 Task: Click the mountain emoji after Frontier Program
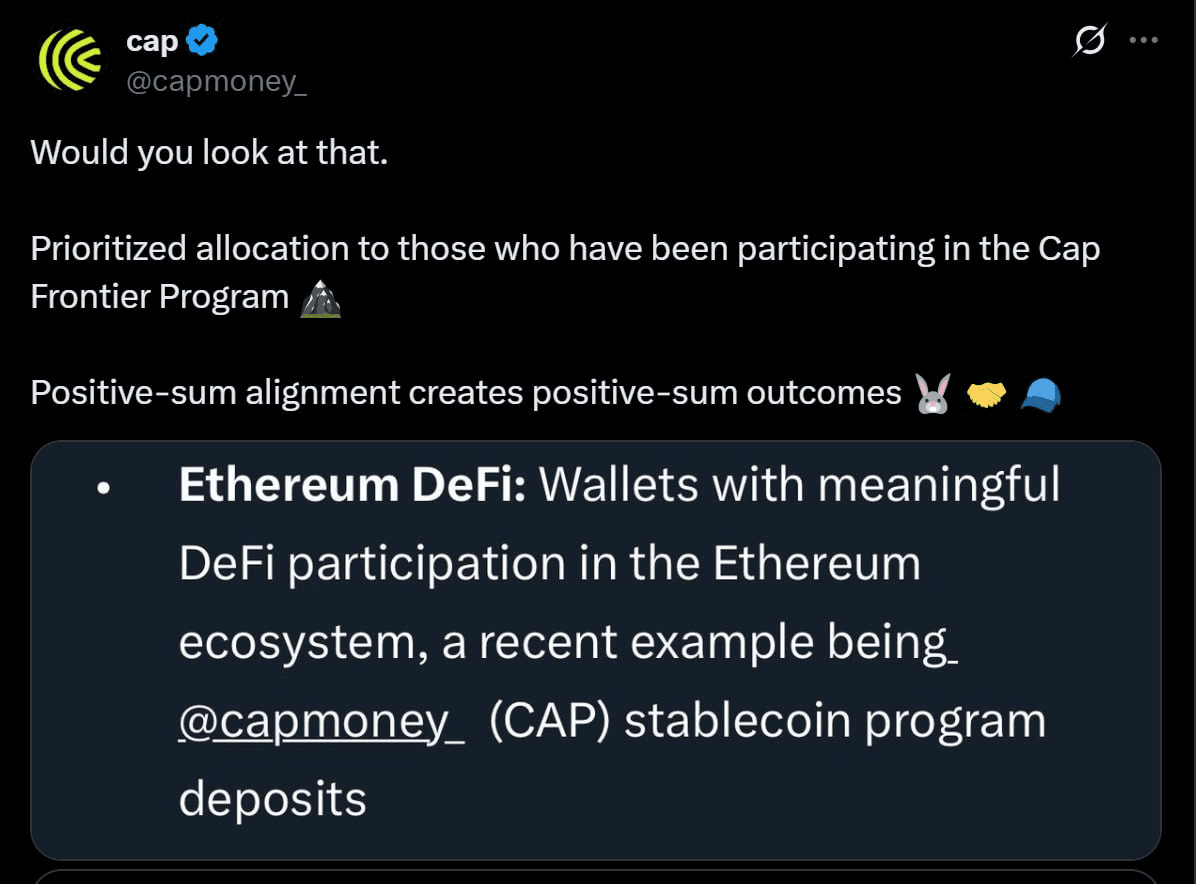coord(320,297)
